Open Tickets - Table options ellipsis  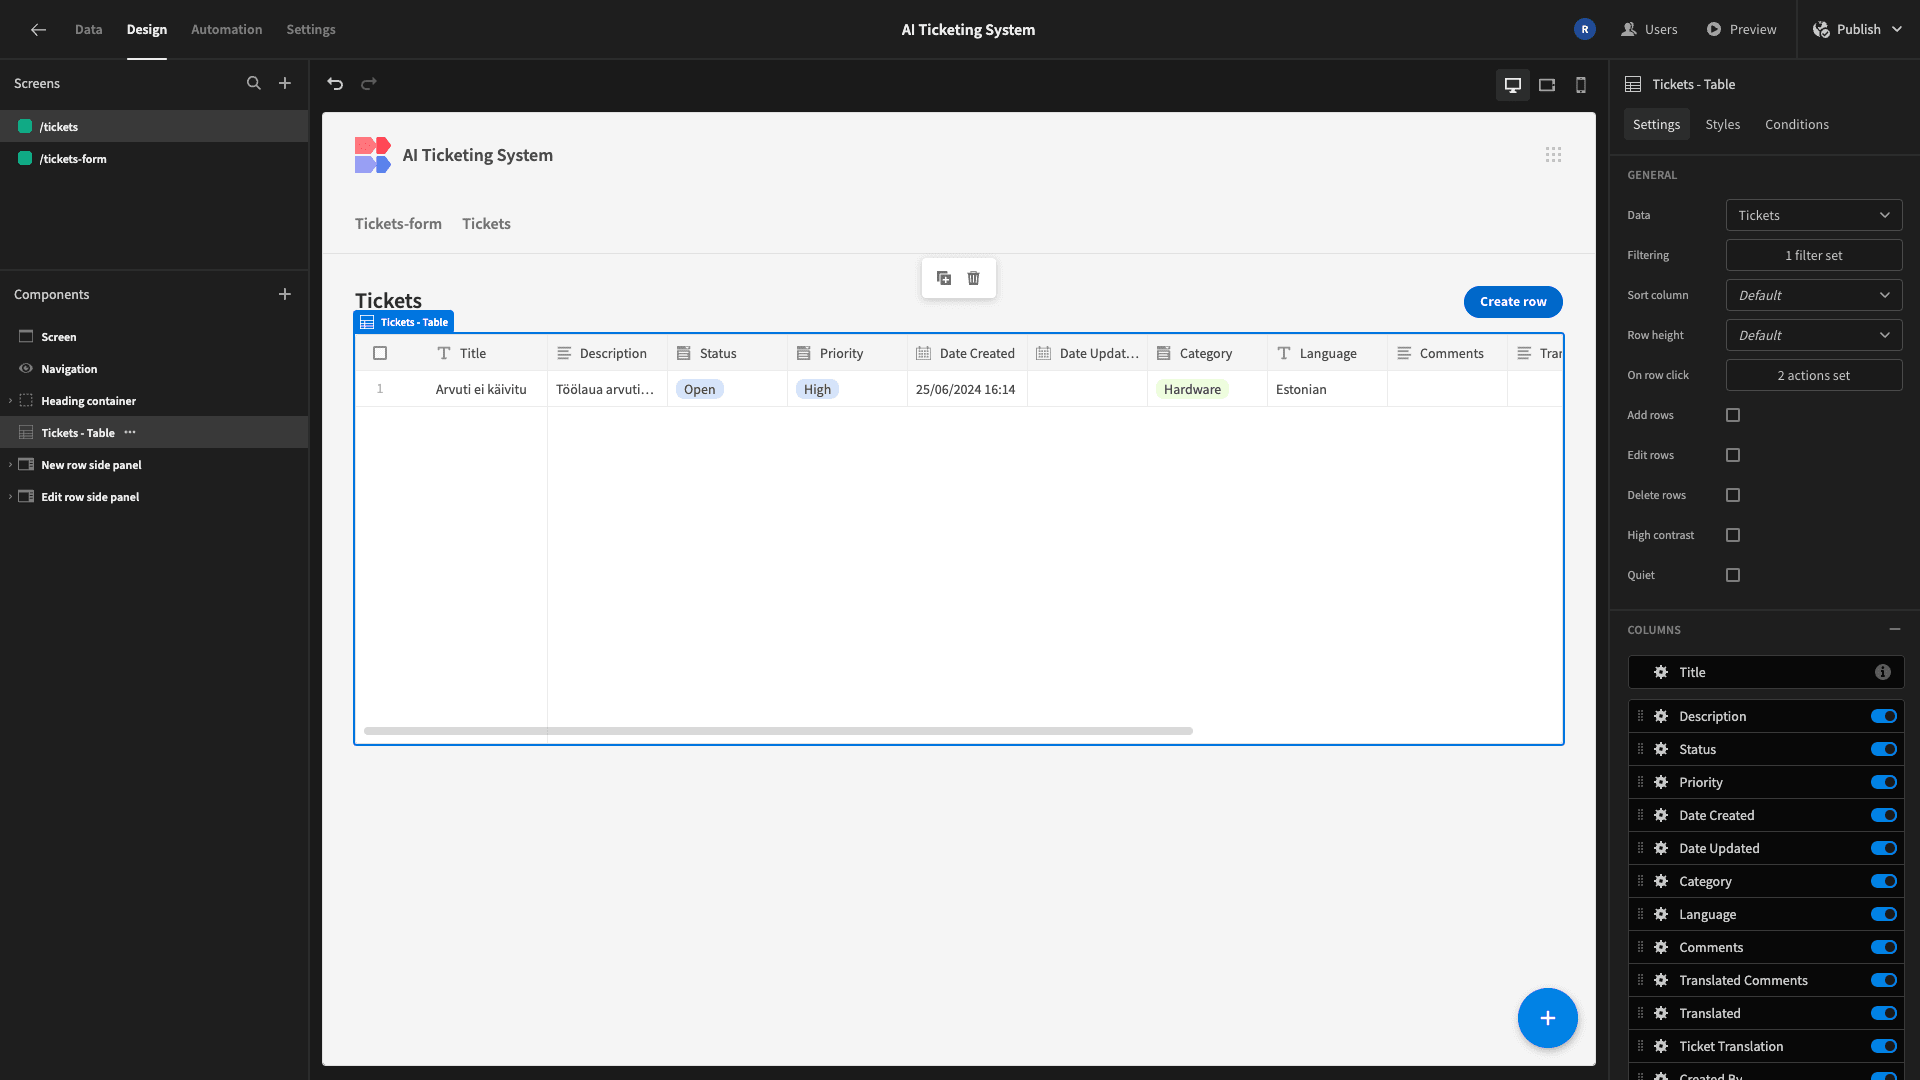(130, 433)
